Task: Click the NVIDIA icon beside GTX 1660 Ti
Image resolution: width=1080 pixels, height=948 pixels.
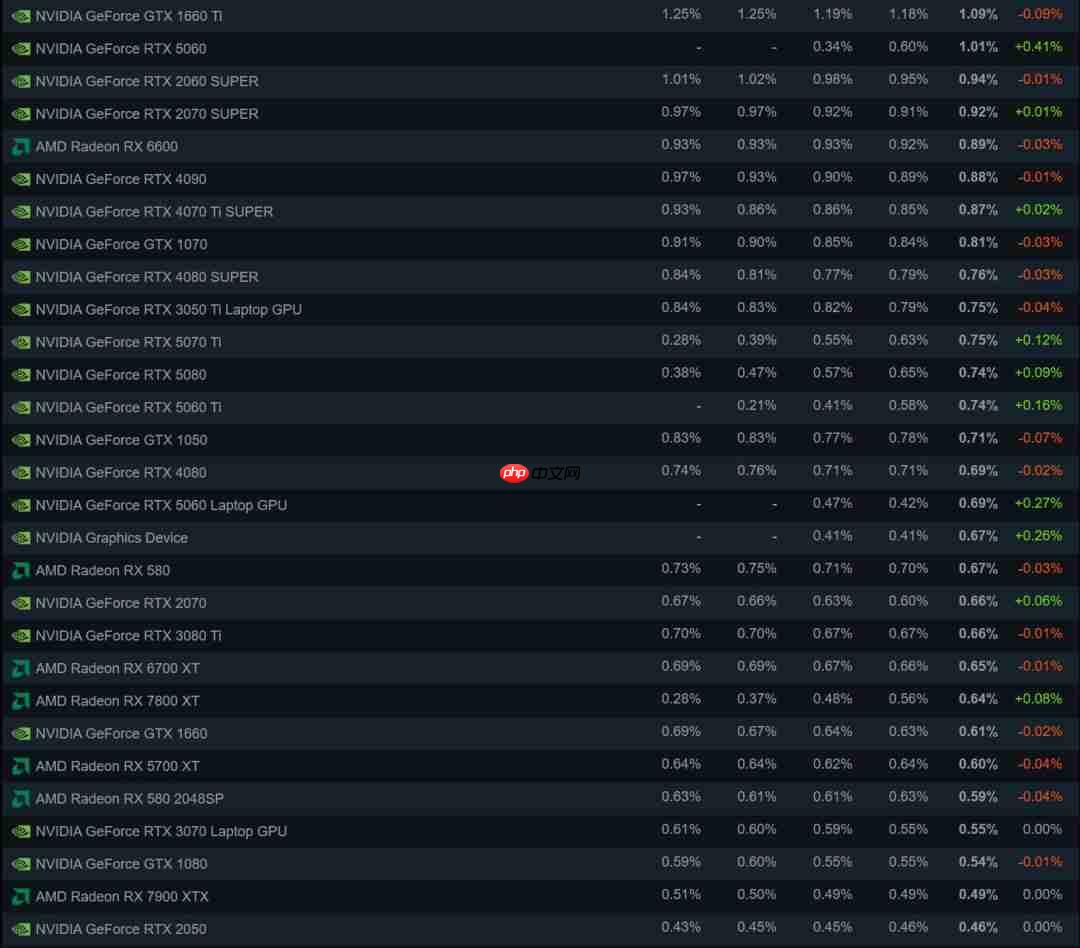Action: pos(21,16)
